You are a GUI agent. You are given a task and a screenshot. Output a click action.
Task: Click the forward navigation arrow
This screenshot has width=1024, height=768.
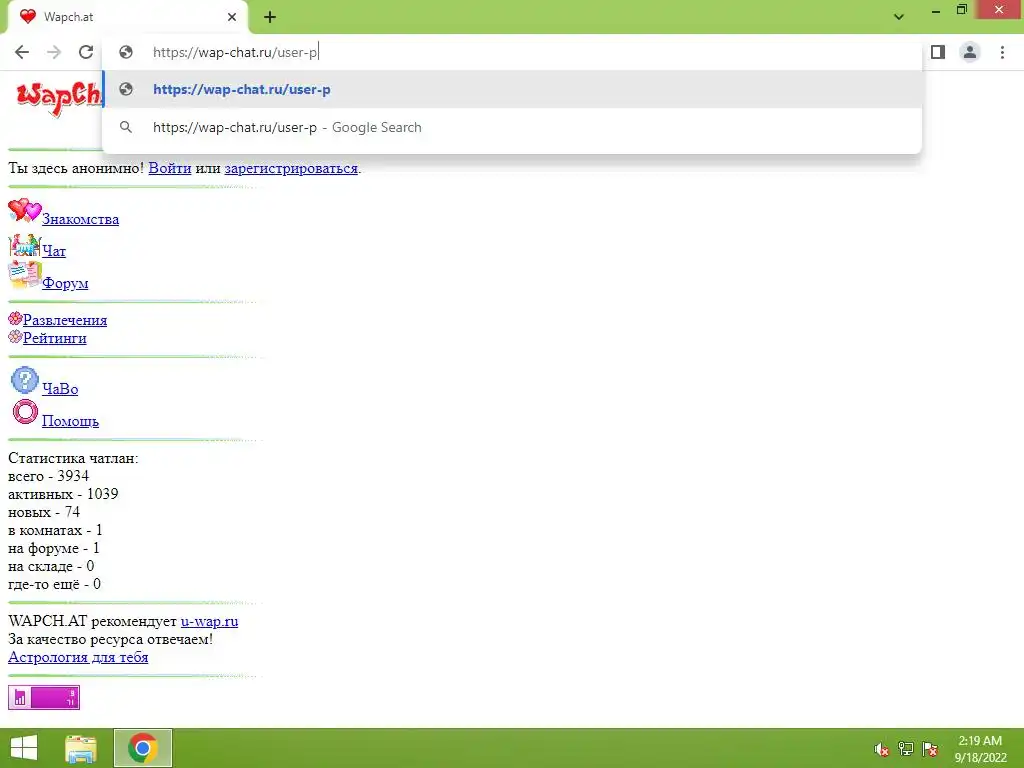click(x=54, y=52)
